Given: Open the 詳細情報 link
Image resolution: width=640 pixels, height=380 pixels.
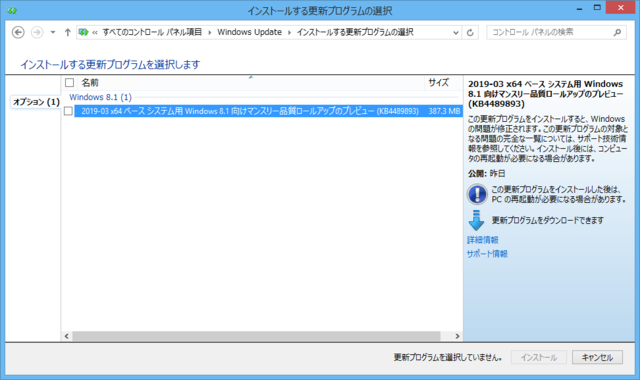Looking at the screenshot, I should 483,240.
